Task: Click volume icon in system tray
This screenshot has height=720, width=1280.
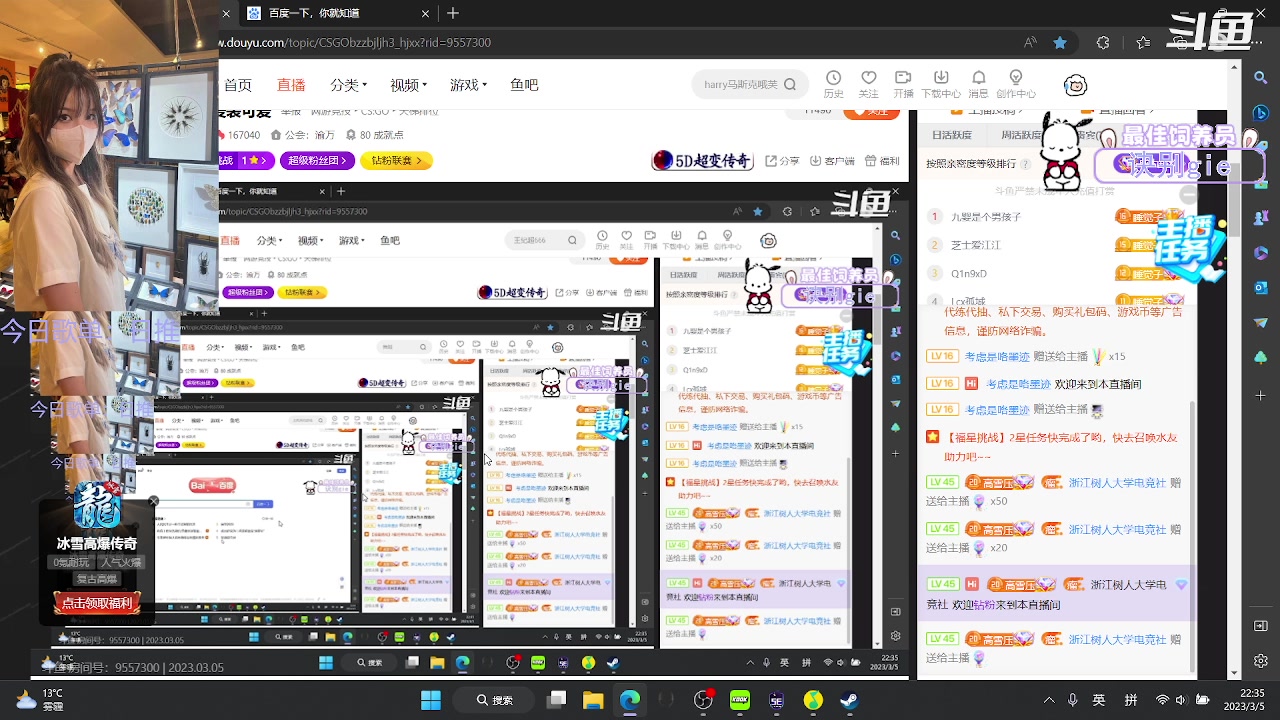Action: [x=1181, y=700]
